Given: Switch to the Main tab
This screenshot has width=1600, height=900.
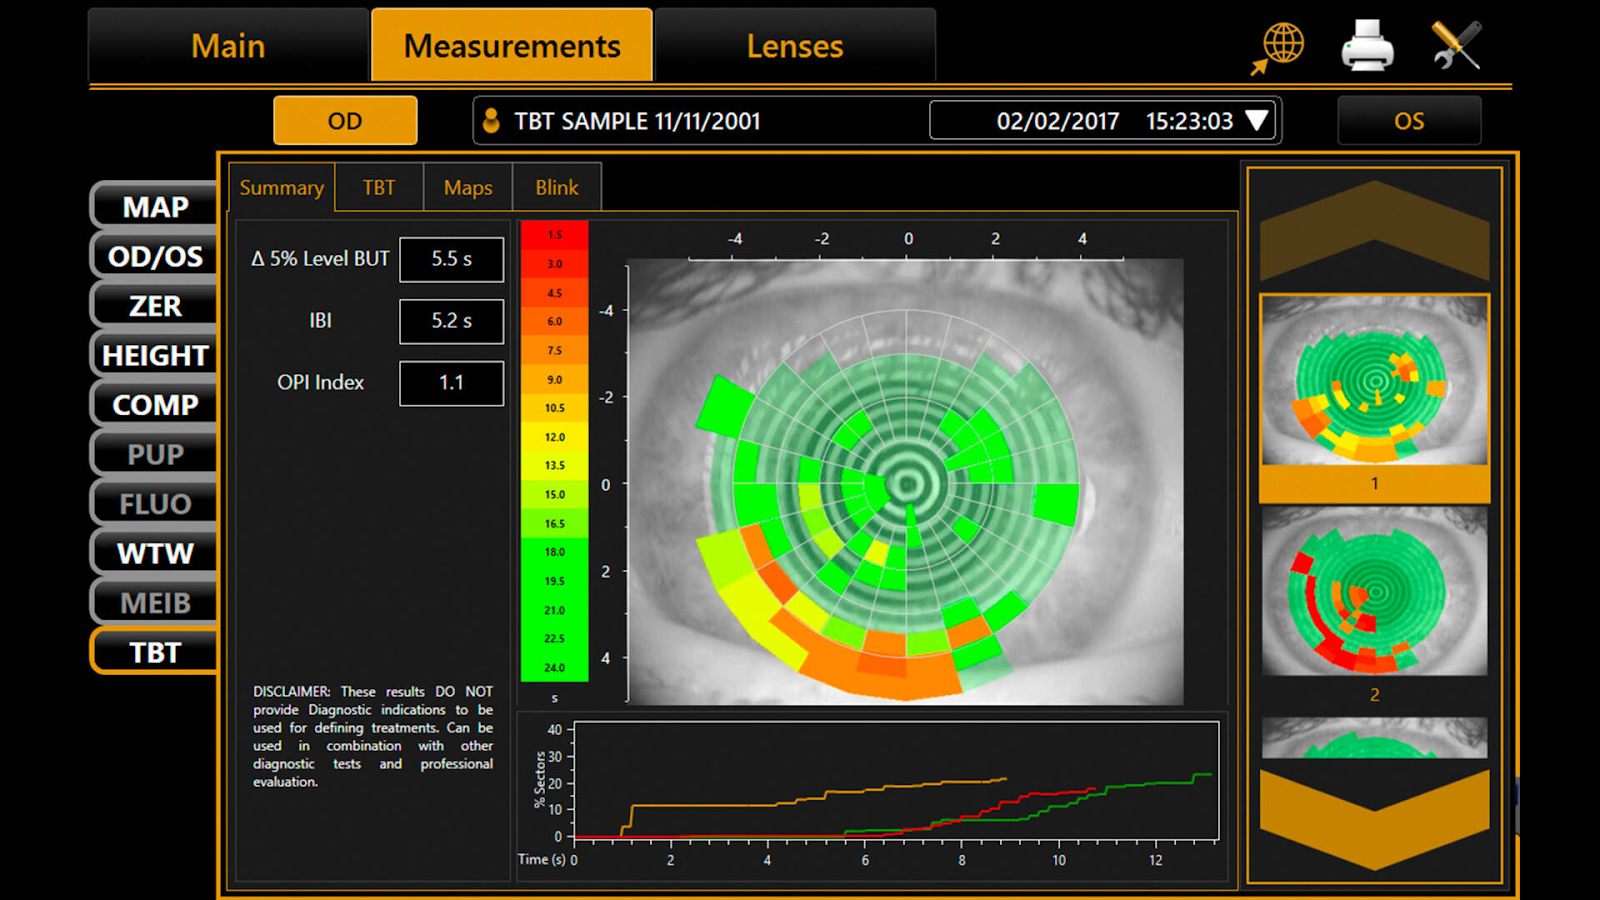Looking at the screenshot, I should (228, 46).
